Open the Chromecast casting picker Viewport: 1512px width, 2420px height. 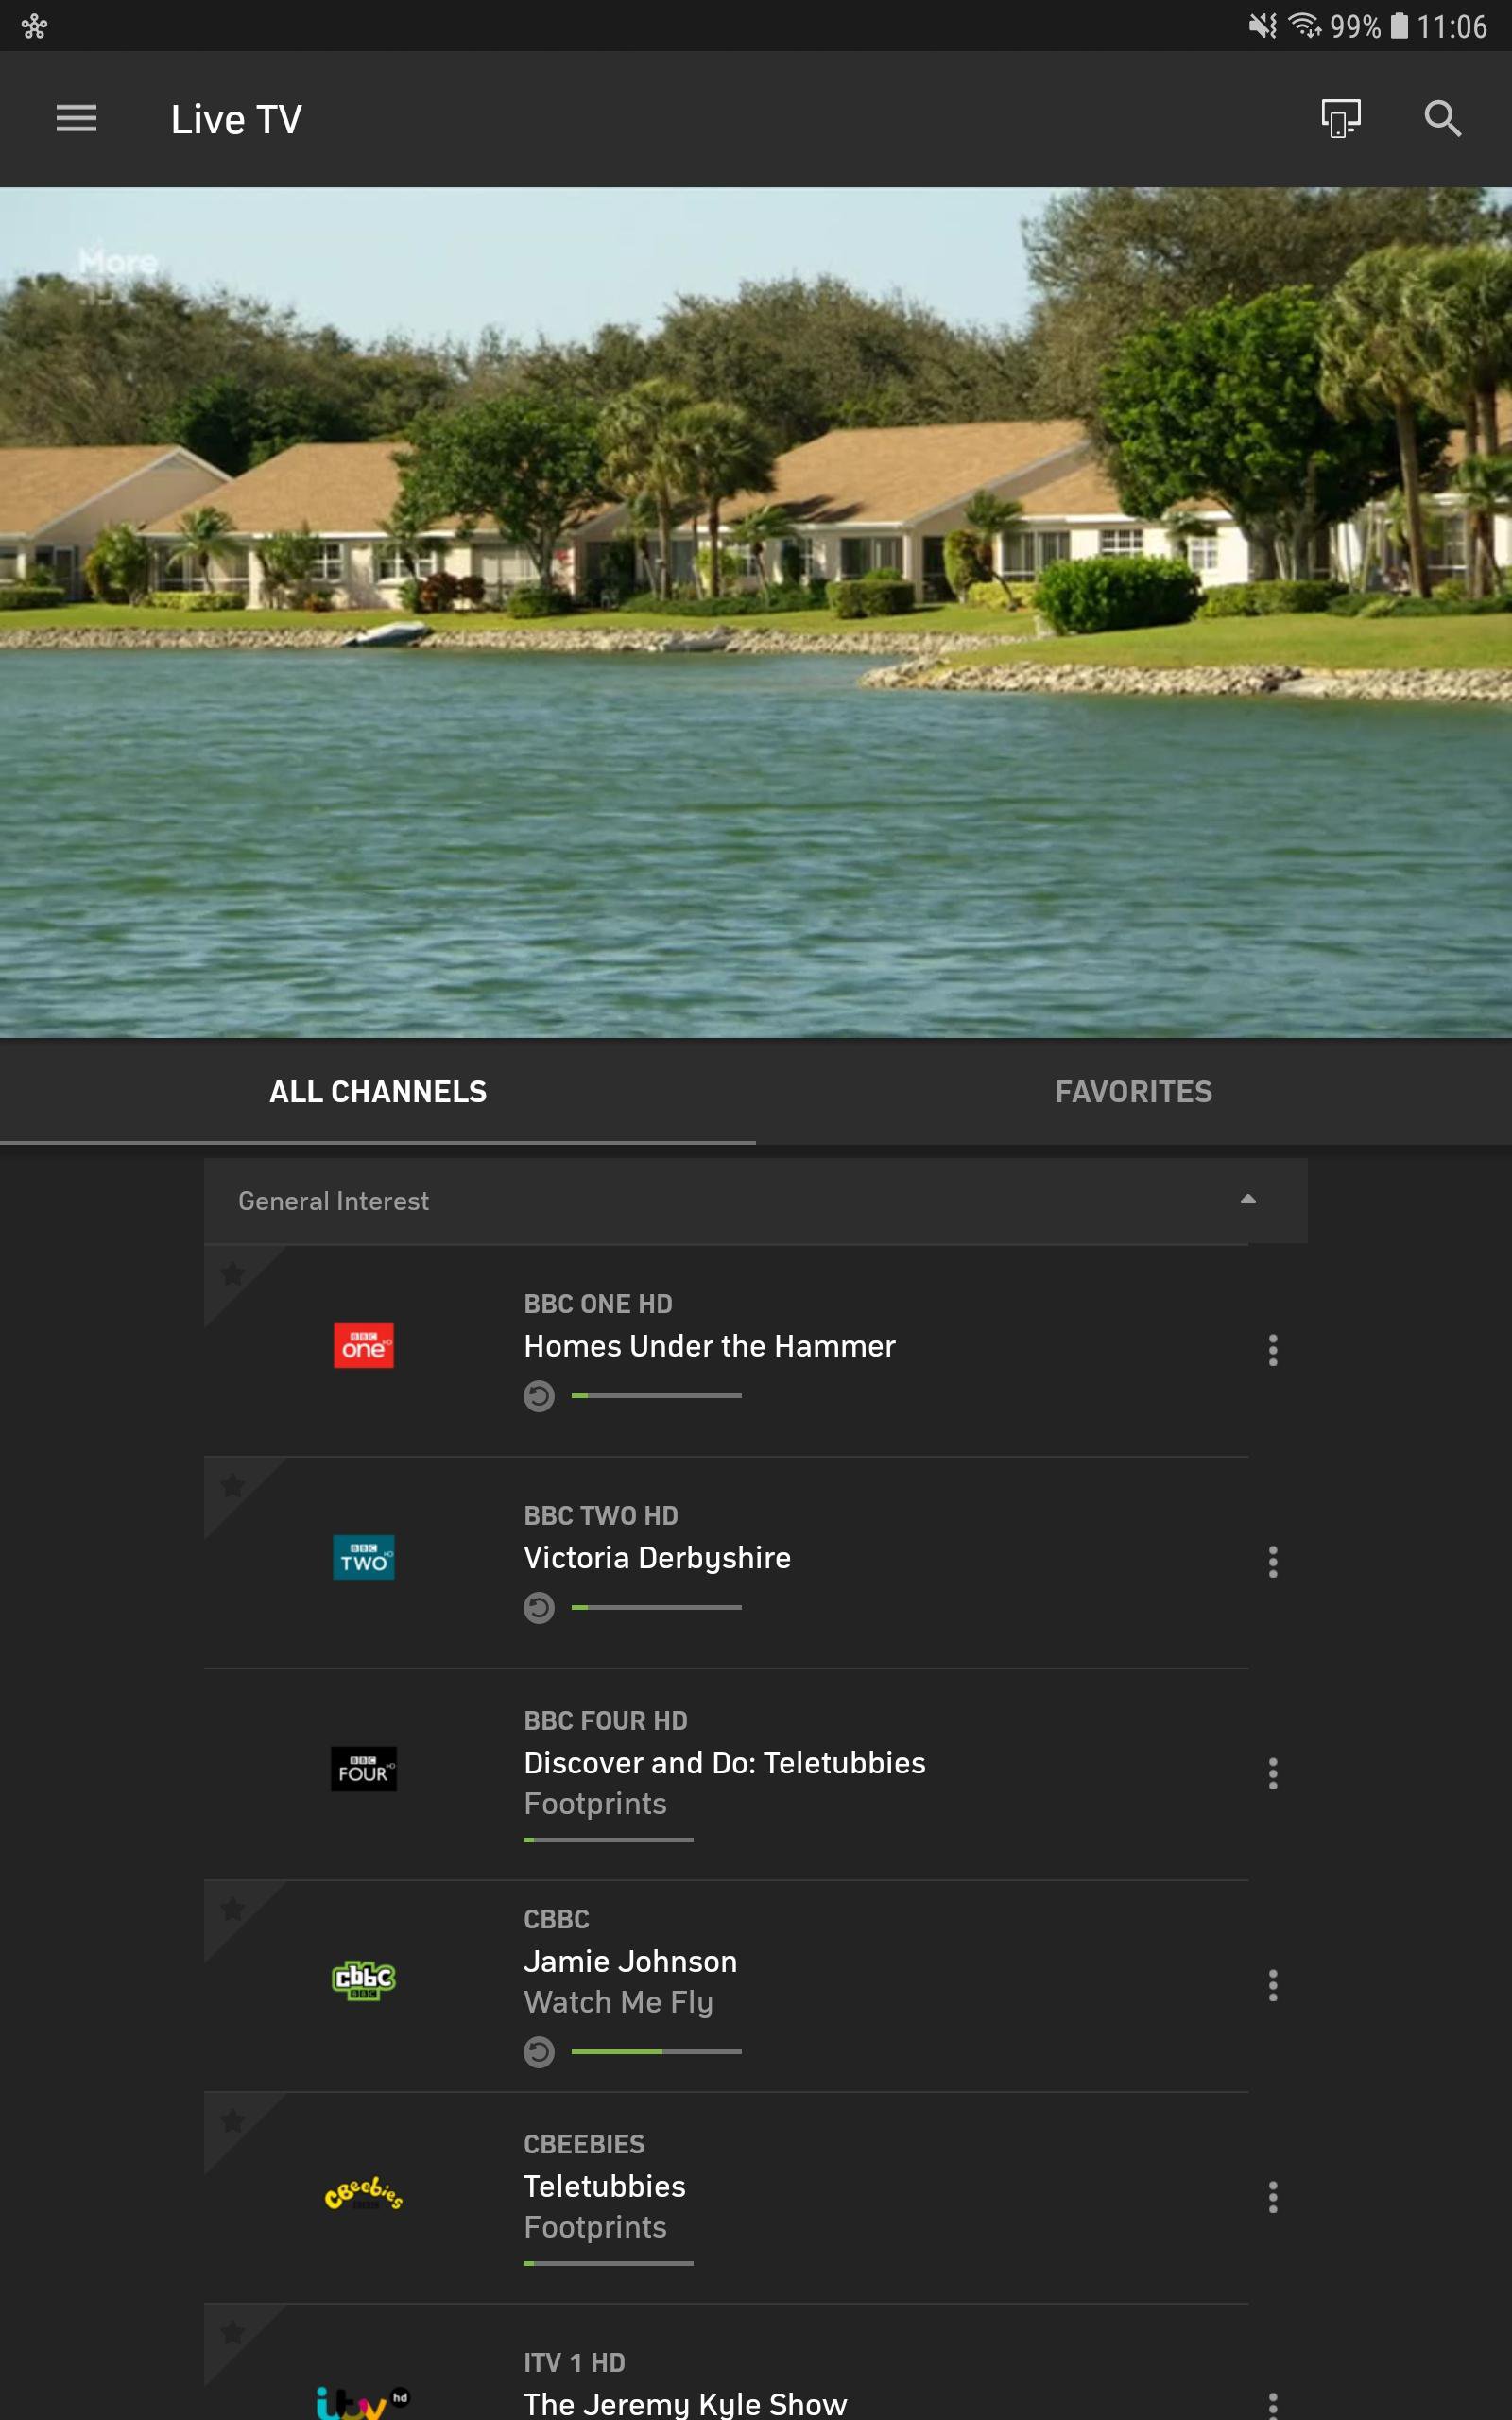pyautogui.click(x=1340, y=118)
